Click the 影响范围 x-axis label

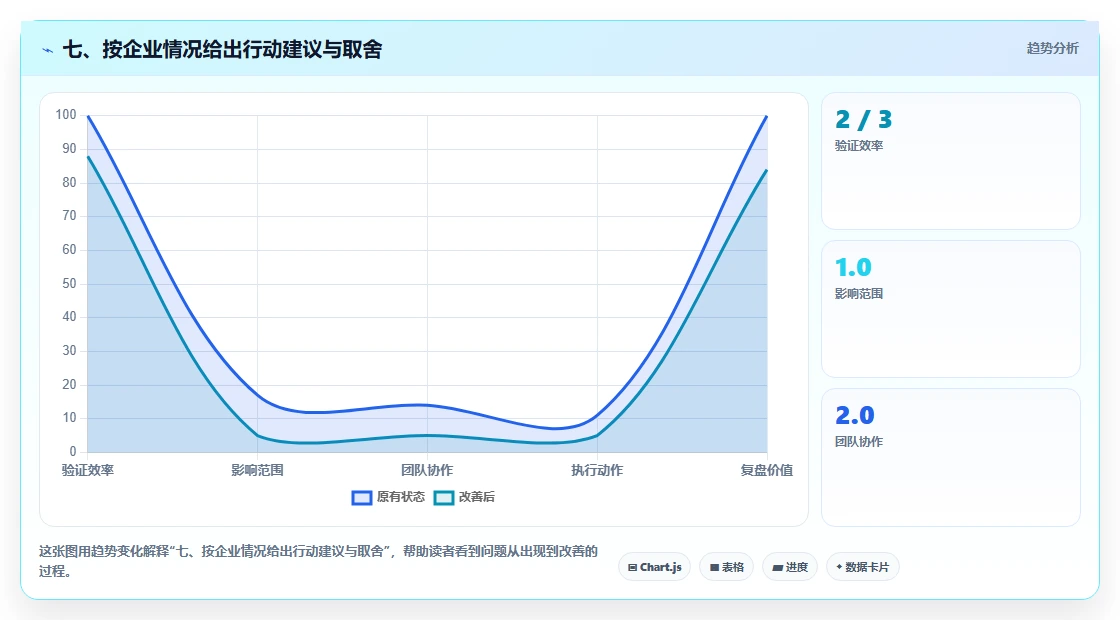[257, 470]
